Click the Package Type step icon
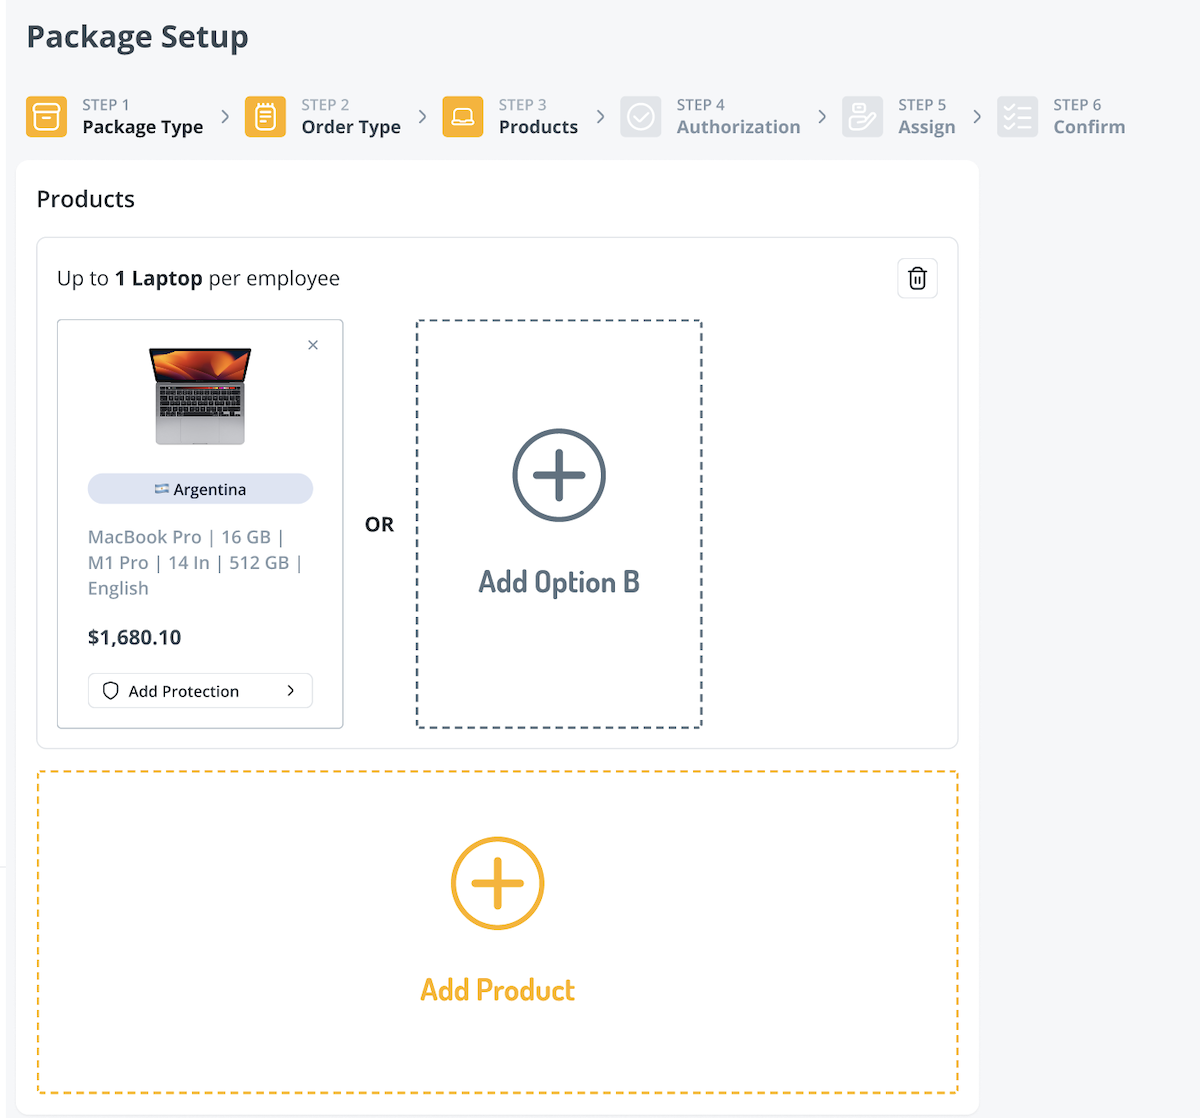The image size is (1200, 1118). [x=46, y=116]
